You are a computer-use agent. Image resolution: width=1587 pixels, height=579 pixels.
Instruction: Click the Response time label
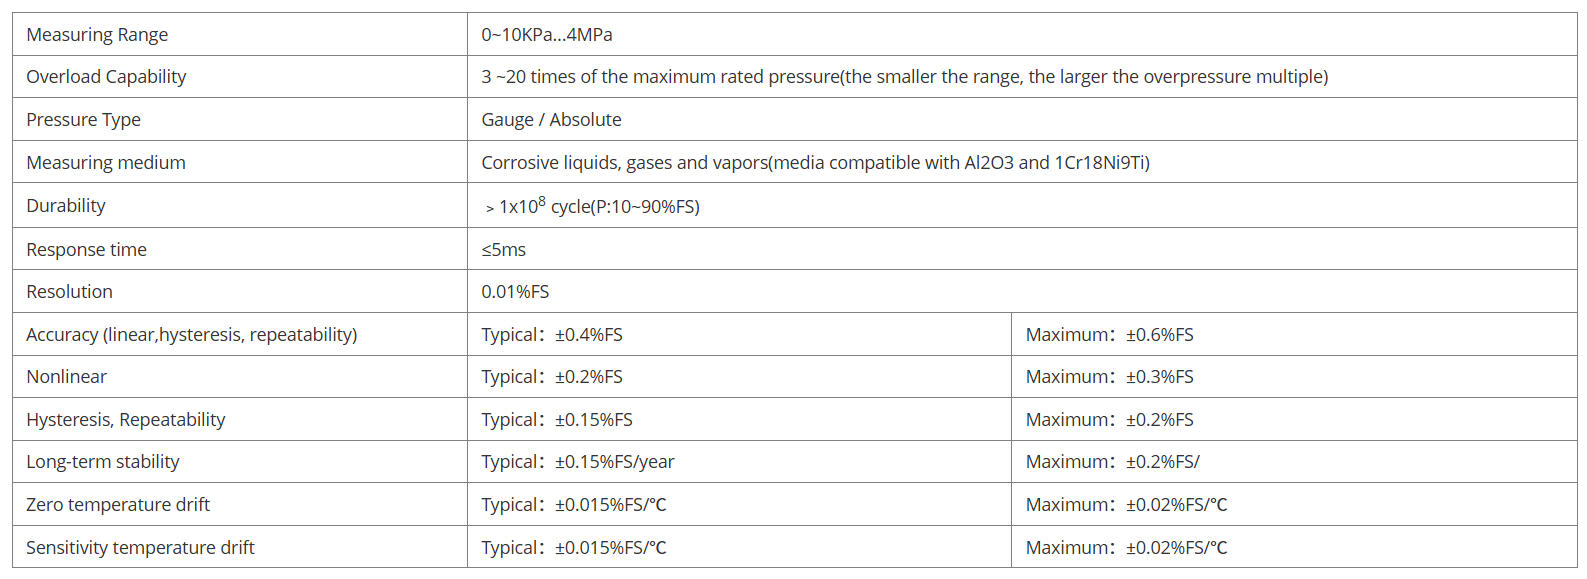pyautogui.click(x=87, y=250)
